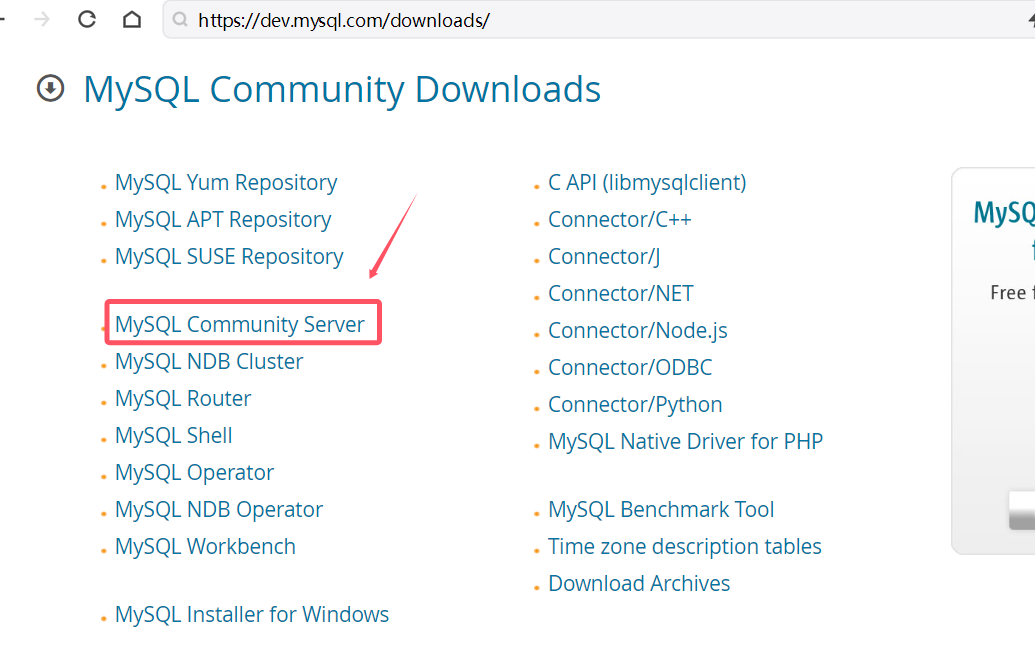Click the browser home icon
The width and height of the screenshot is (1035, 659).
tap(132, 20)
